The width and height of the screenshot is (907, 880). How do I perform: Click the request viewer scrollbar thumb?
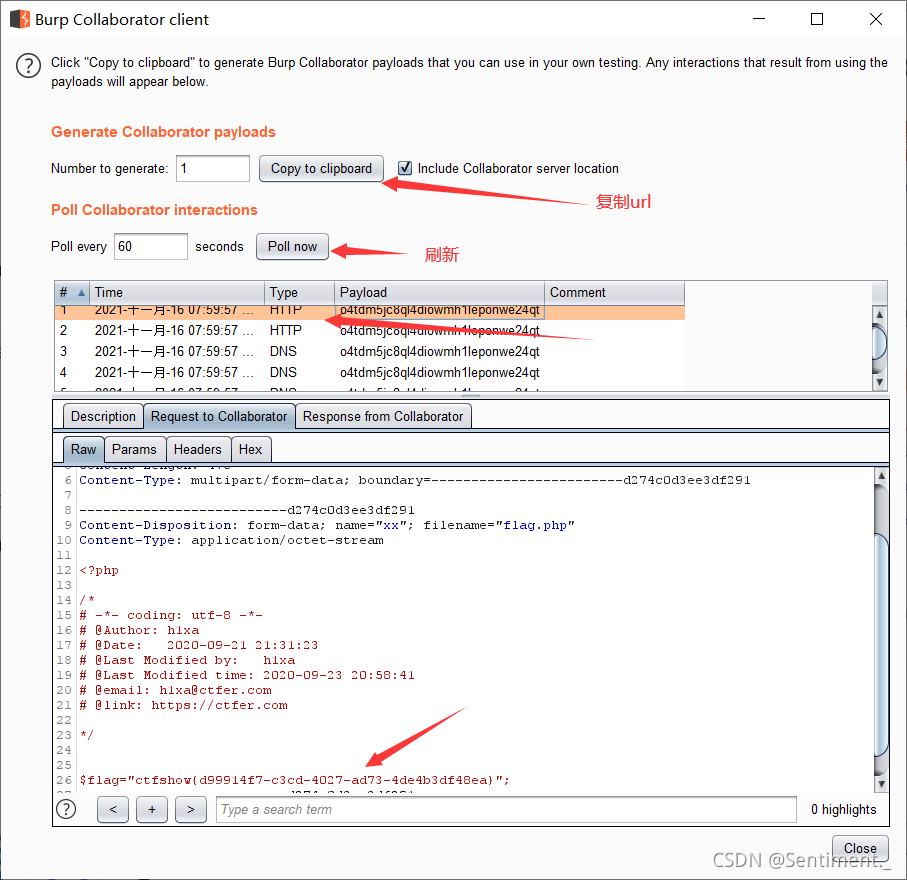[881, 645]
